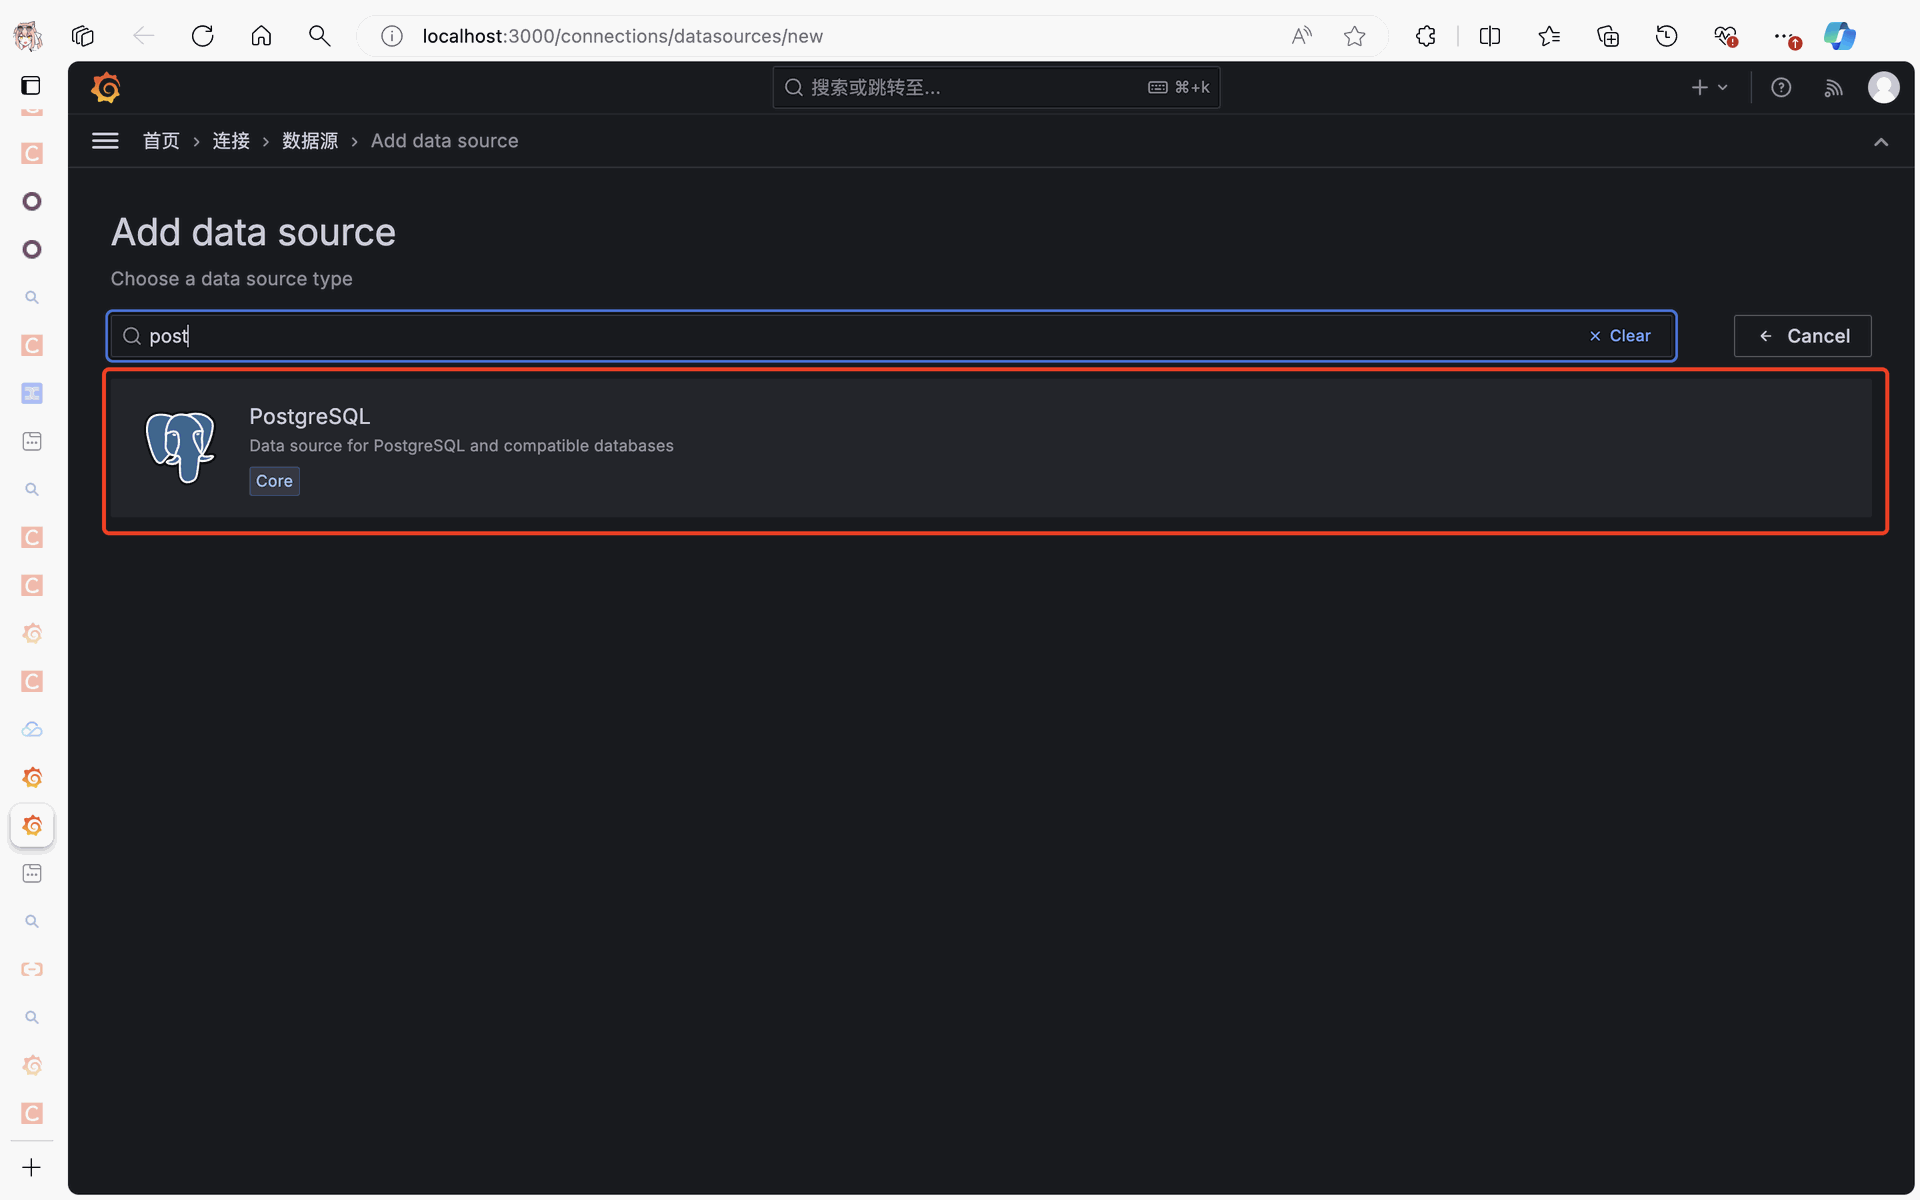Focus the 搜索或跳转至 search box
The image size is (1920, 1200).
pyautogui.click(x=996, y=88)
